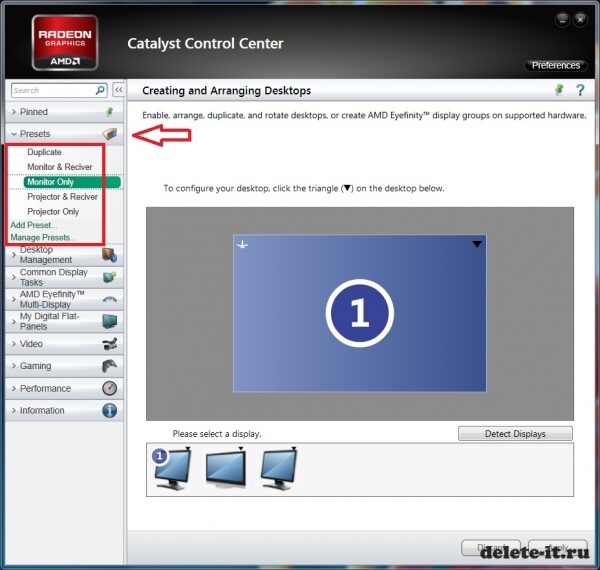This screenshot has height=570, width=600.
Task: Click the My Digital Flat-Panels monitor icon
Action: [110, 321]
